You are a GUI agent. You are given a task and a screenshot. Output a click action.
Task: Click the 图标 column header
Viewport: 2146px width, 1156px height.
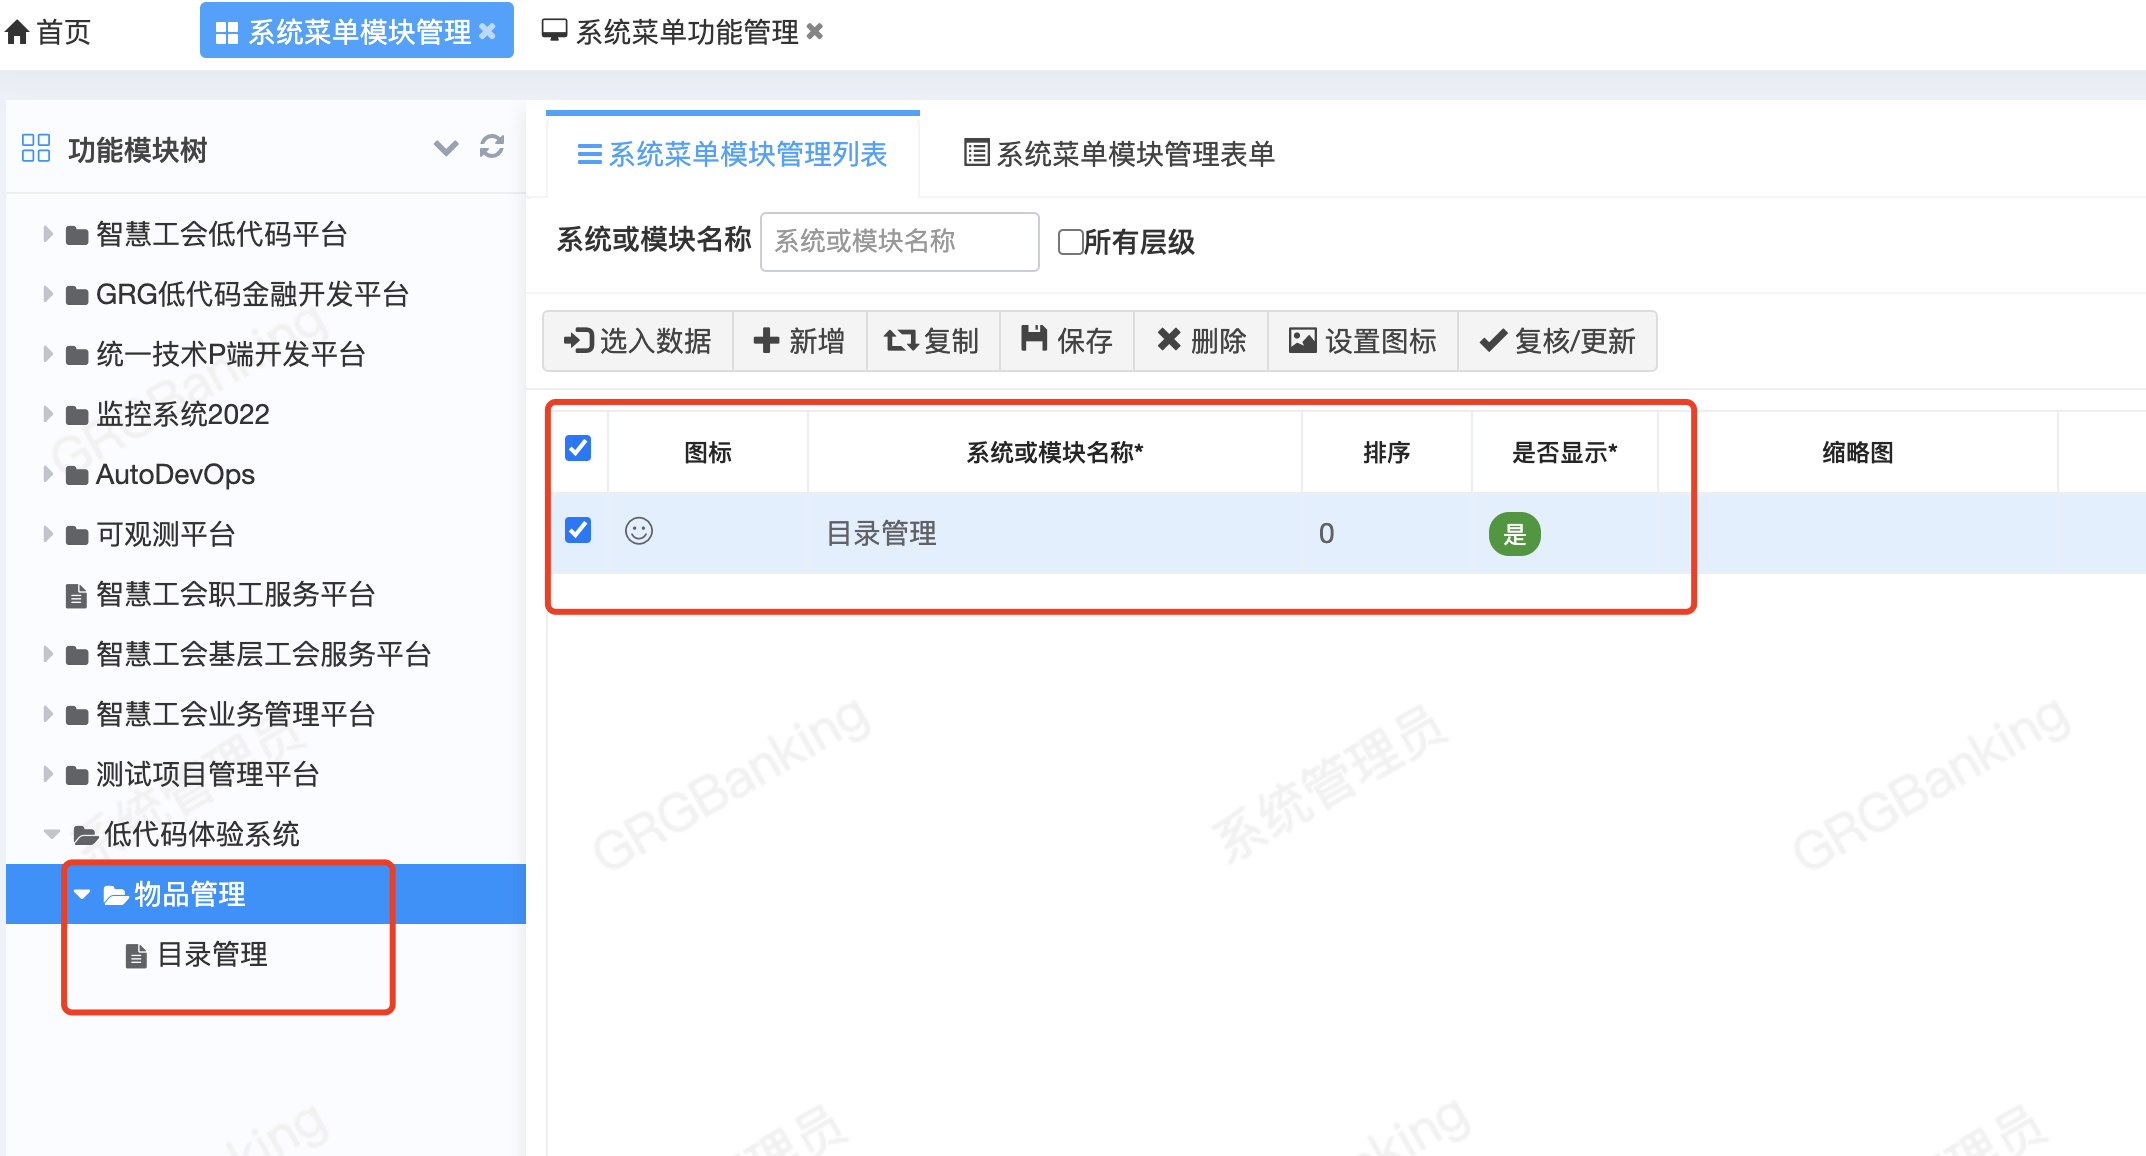[x=708, y=453]
